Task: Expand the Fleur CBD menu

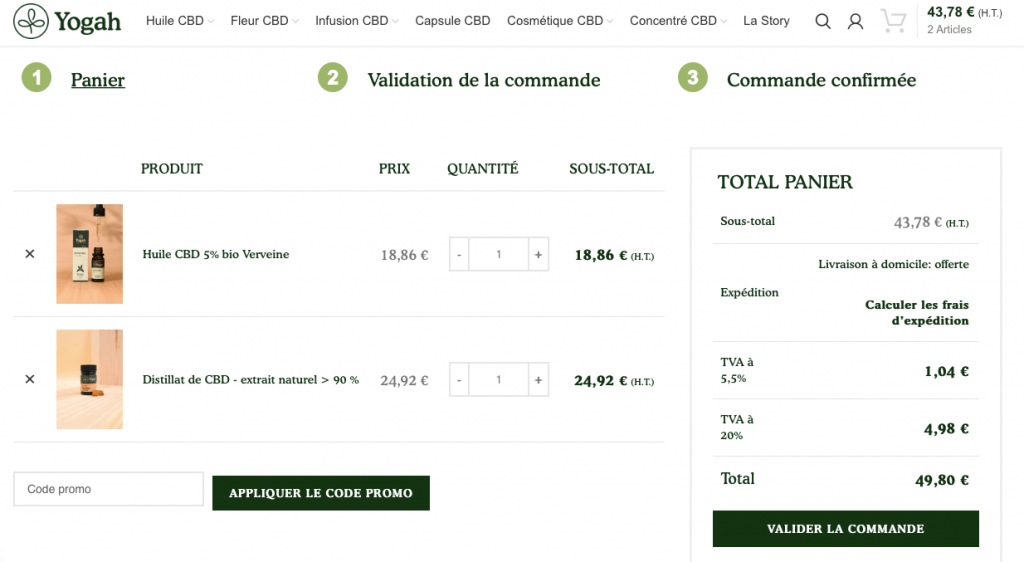Action: (264, 21)
